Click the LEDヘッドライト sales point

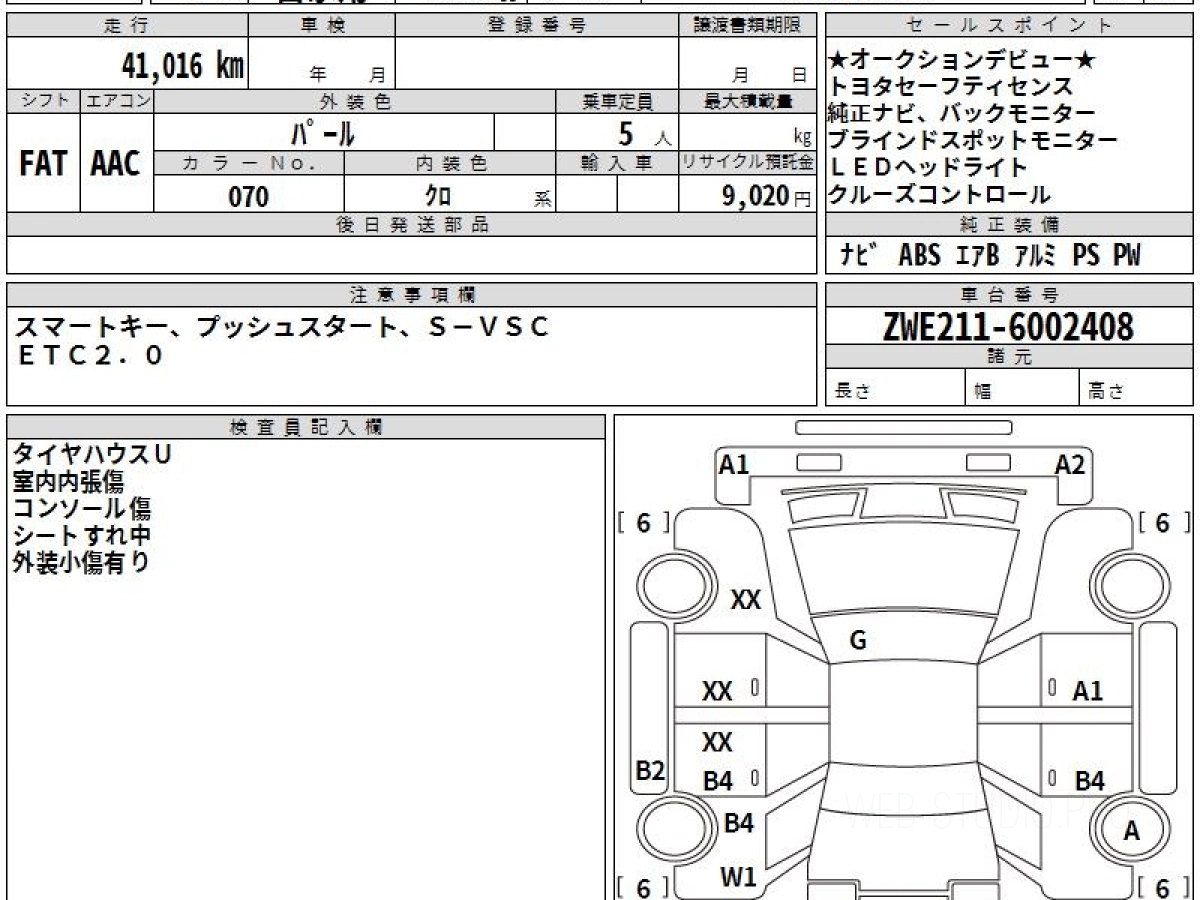[929, 167]
